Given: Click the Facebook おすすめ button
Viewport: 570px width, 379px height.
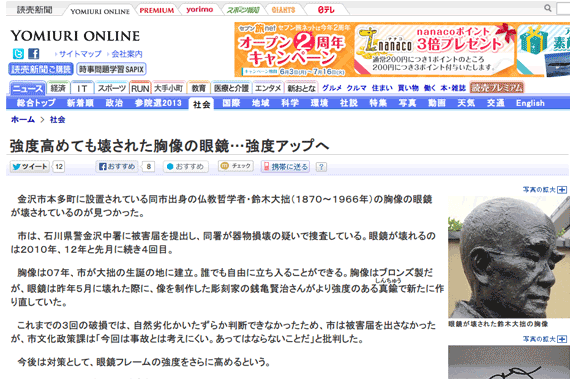Looking at the screenshot, I should click(x=117, y=166).
